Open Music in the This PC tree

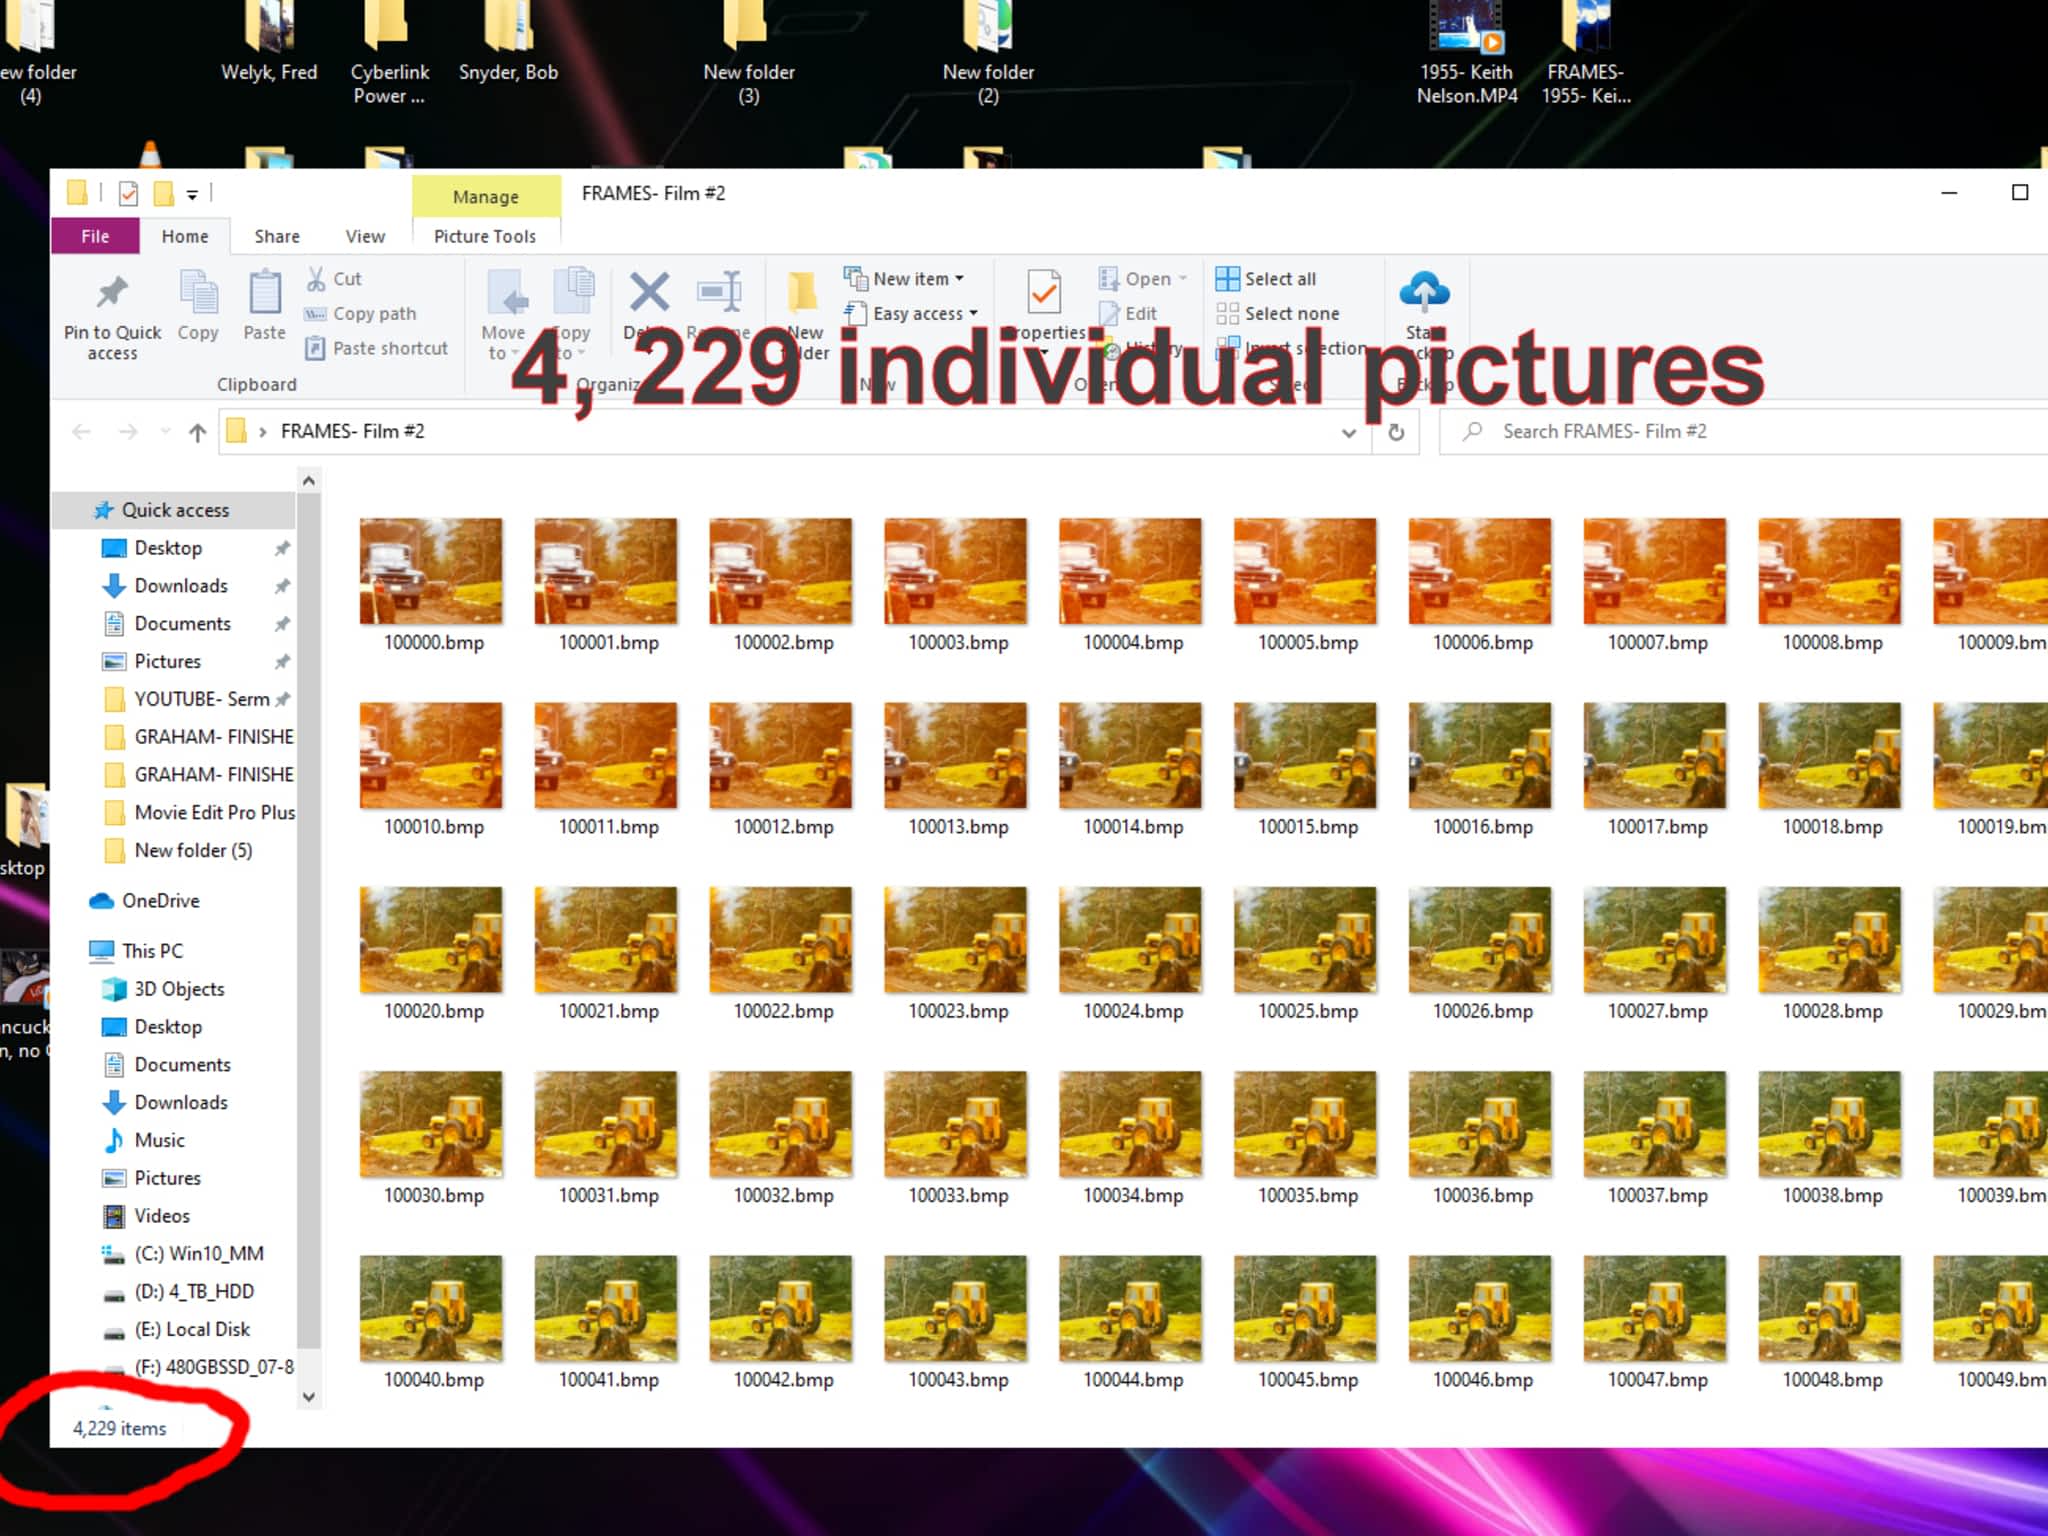tap(145, 1140)
